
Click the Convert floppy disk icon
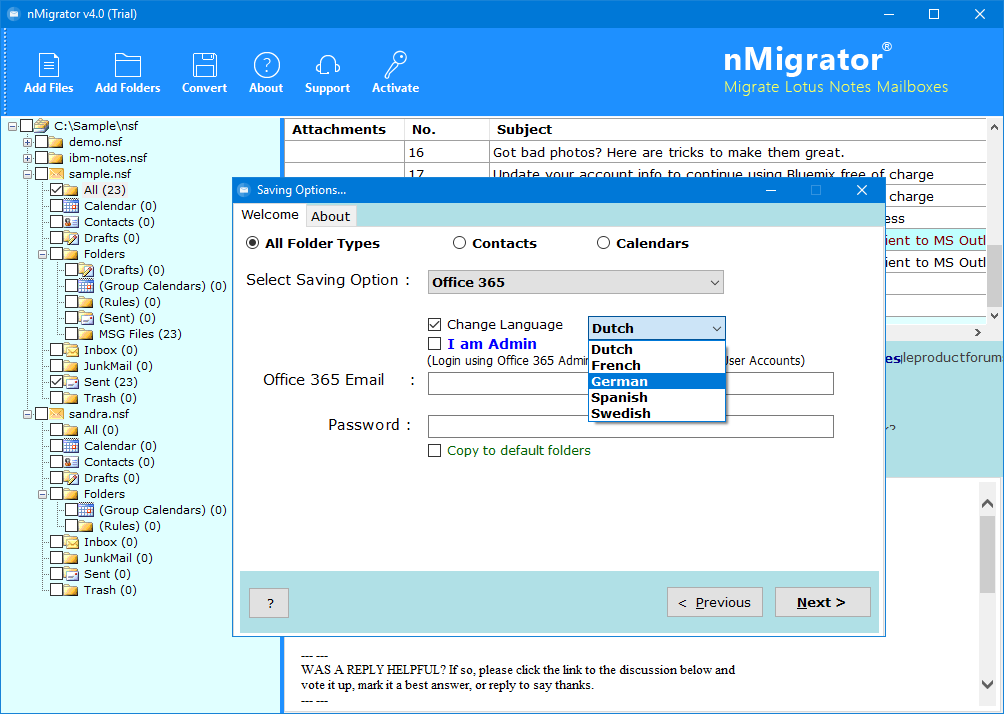coord(204,65)
